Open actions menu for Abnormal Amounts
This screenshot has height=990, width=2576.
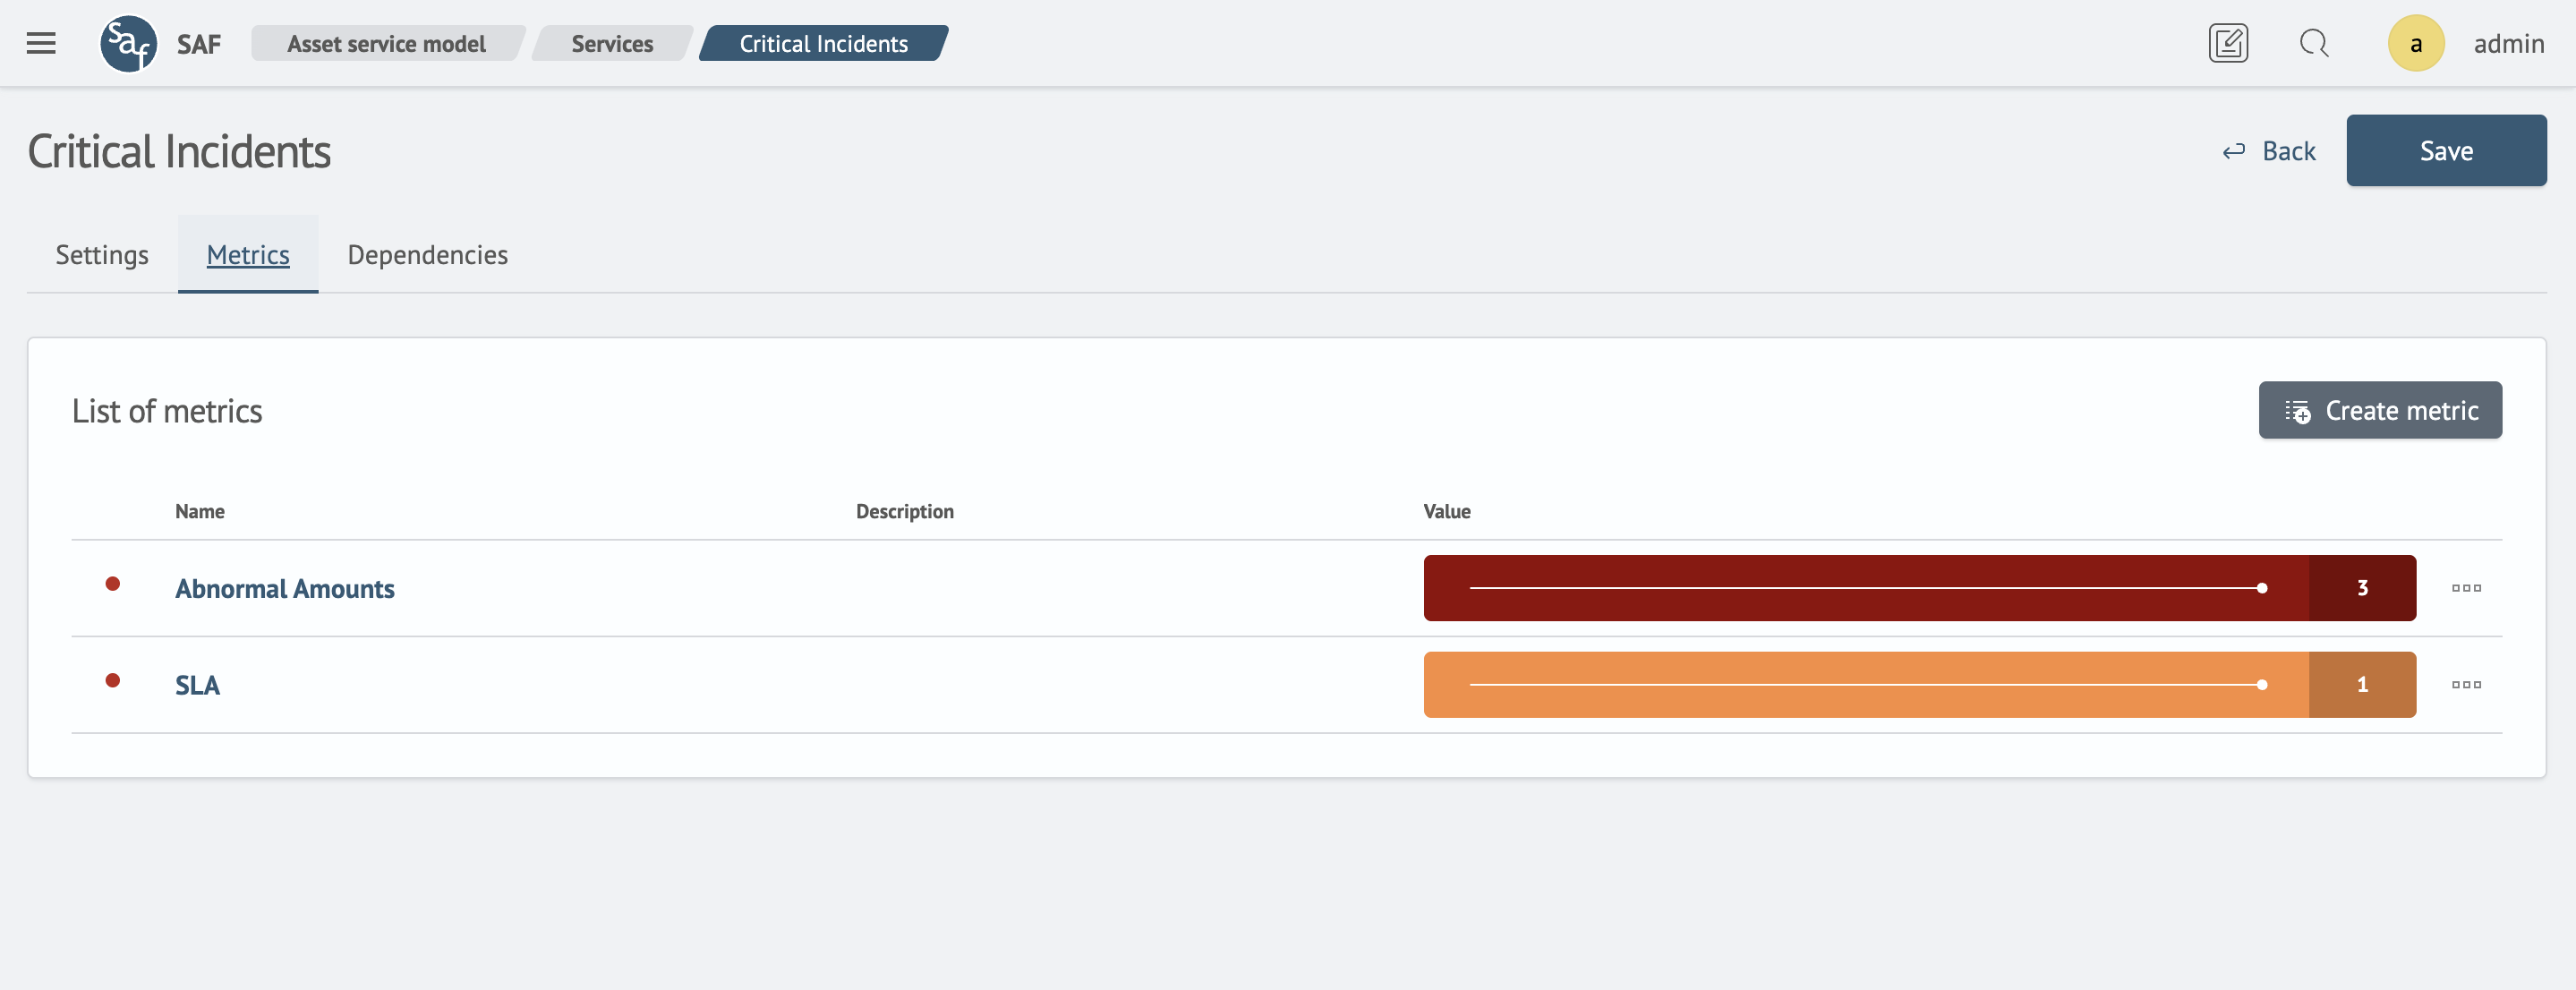[2466, 588]
